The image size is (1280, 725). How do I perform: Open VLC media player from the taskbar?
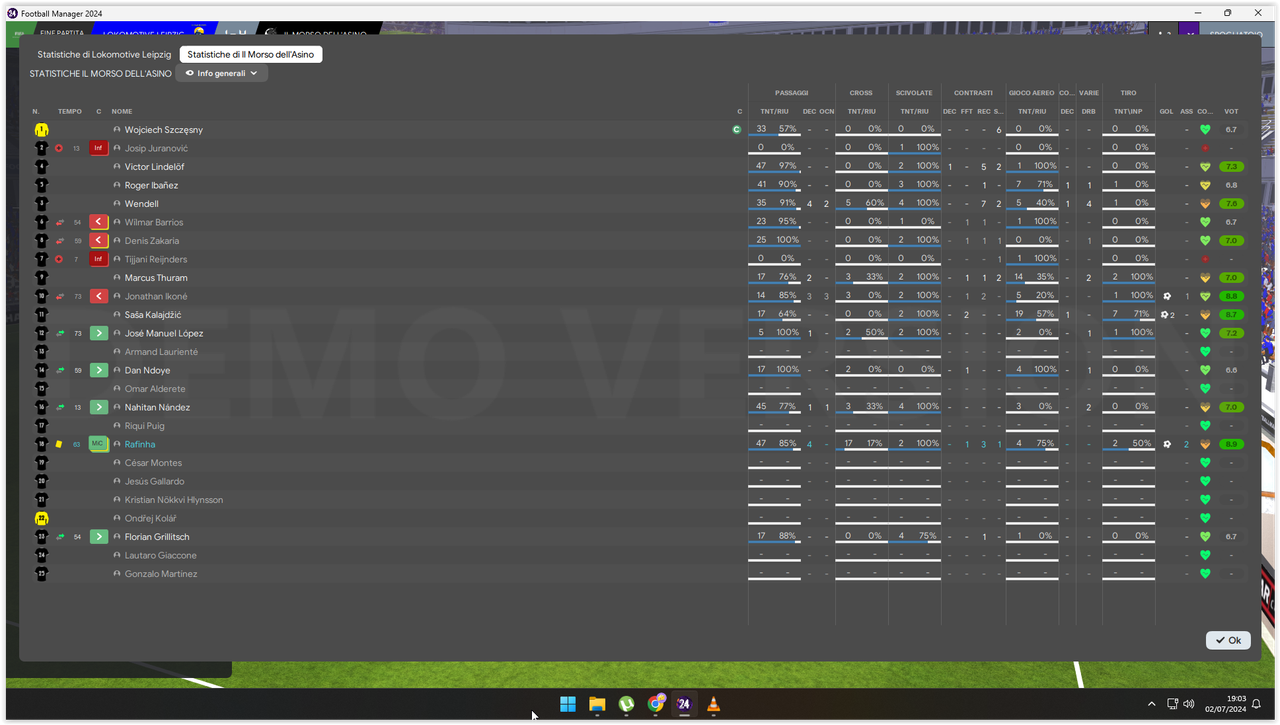coord(713,704)
